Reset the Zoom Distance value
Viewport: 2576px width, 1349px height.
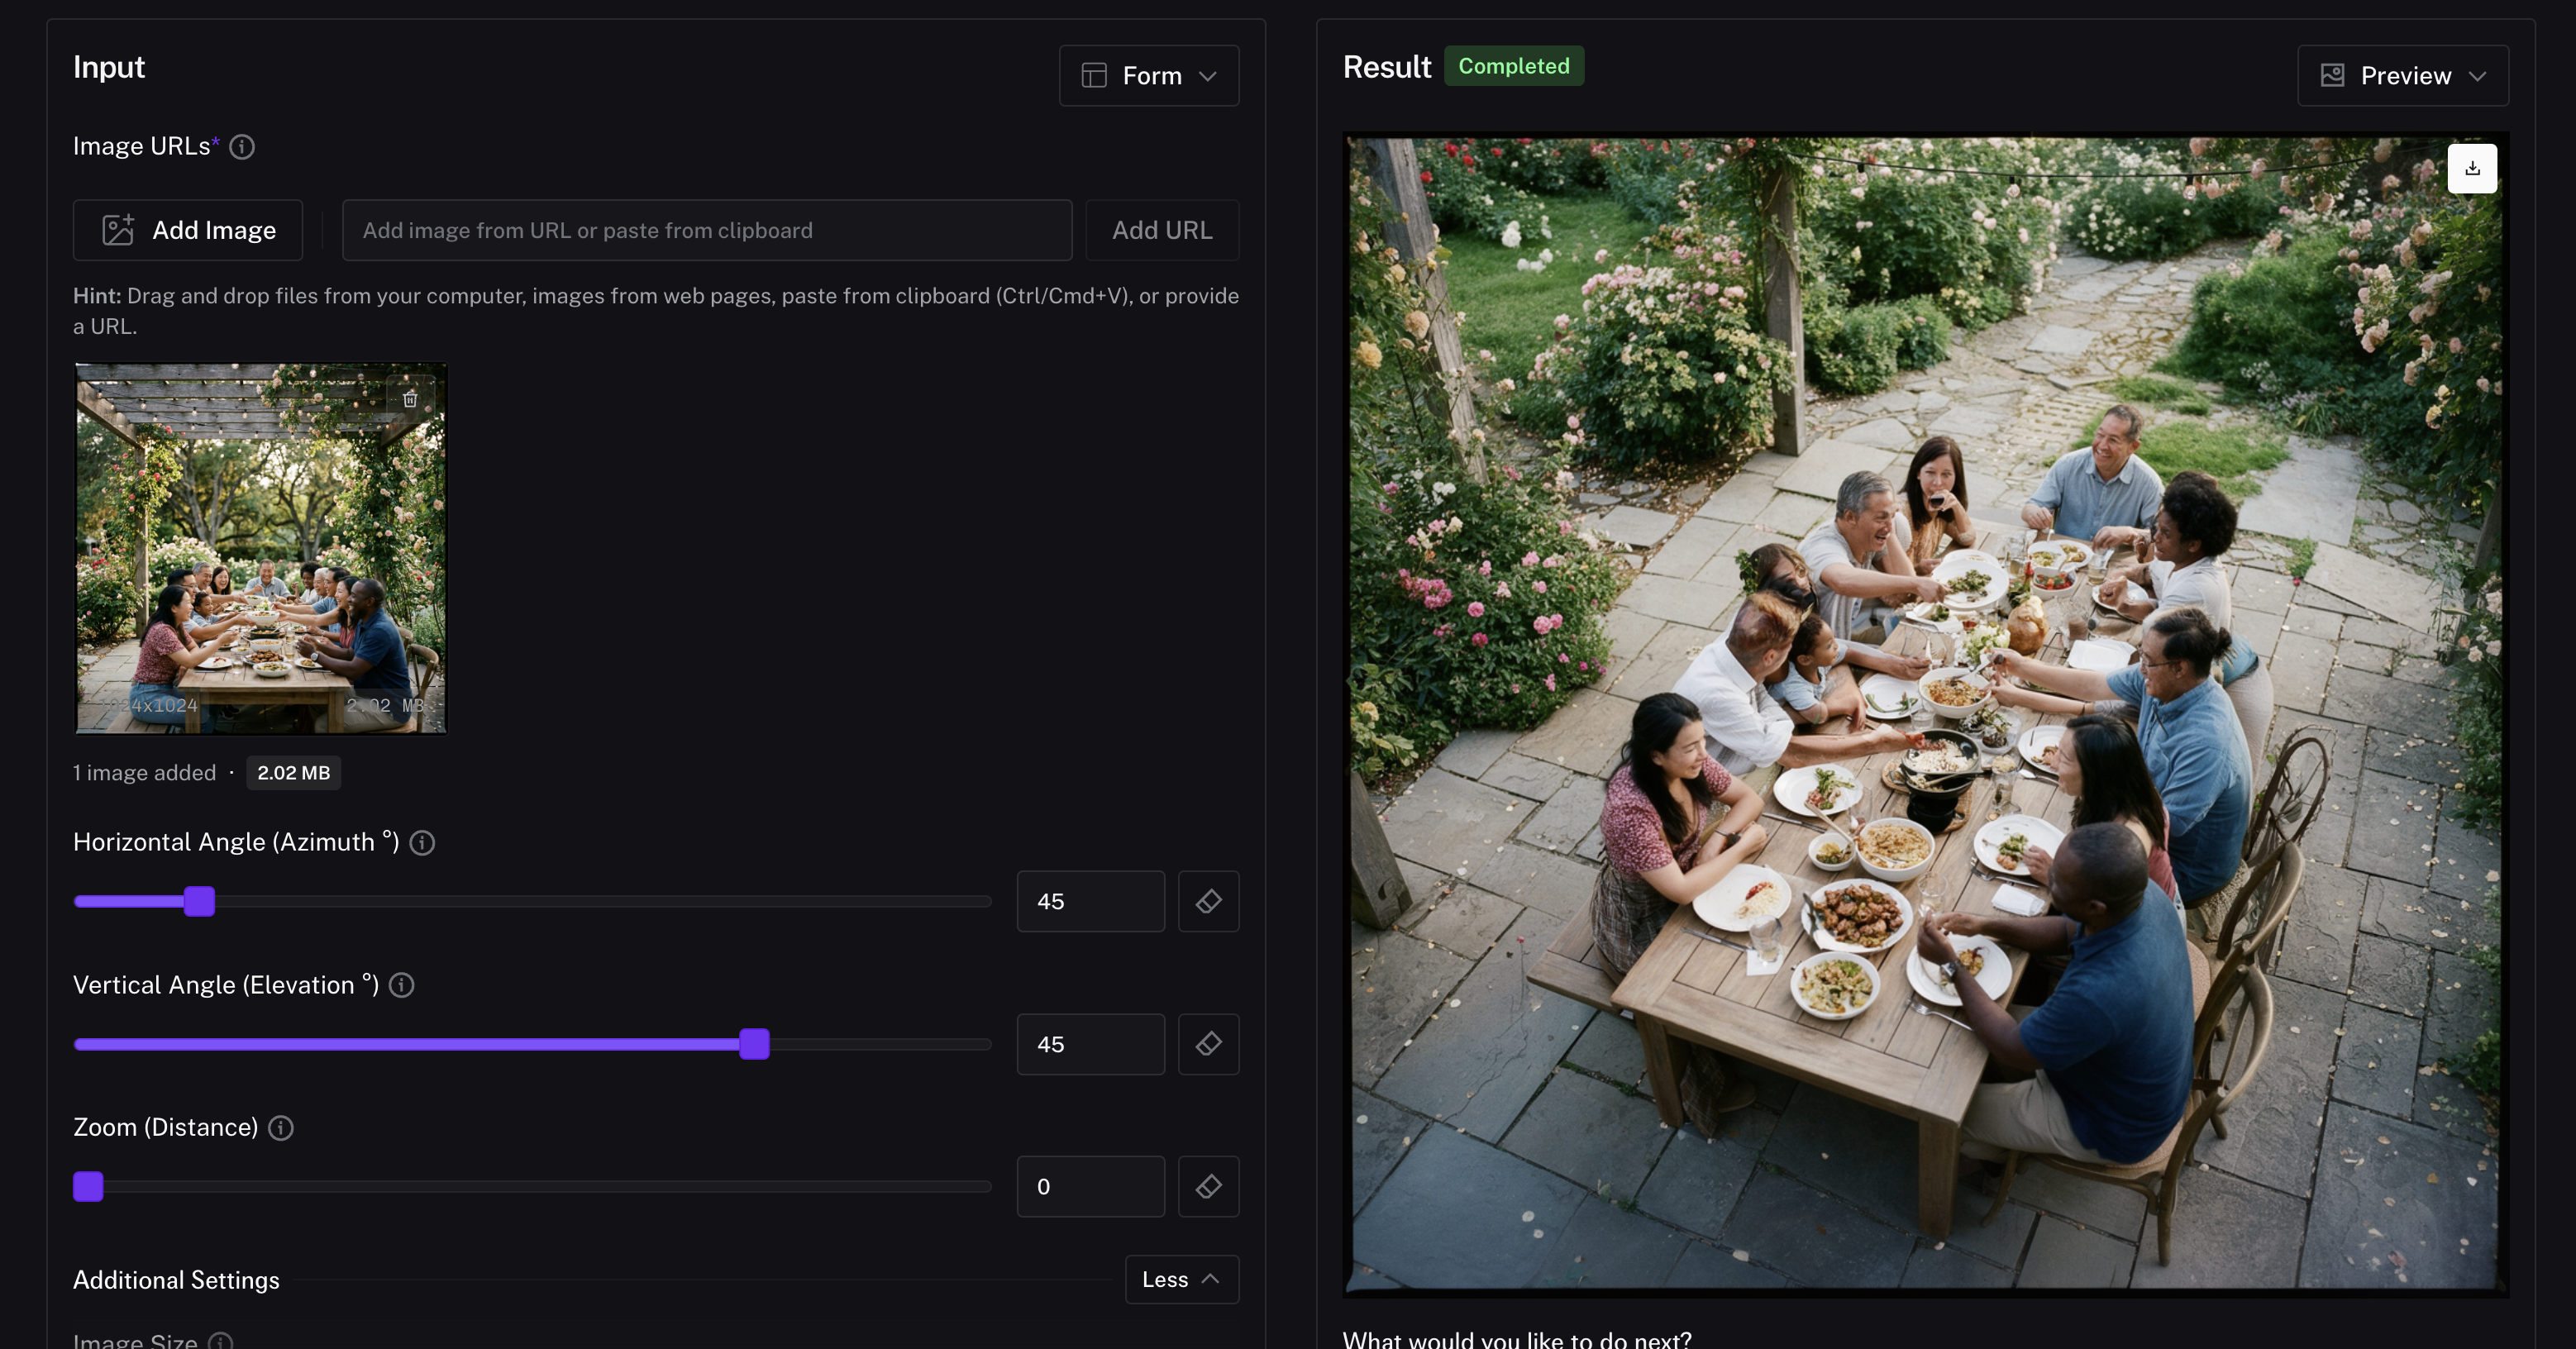(1208, 1187)
